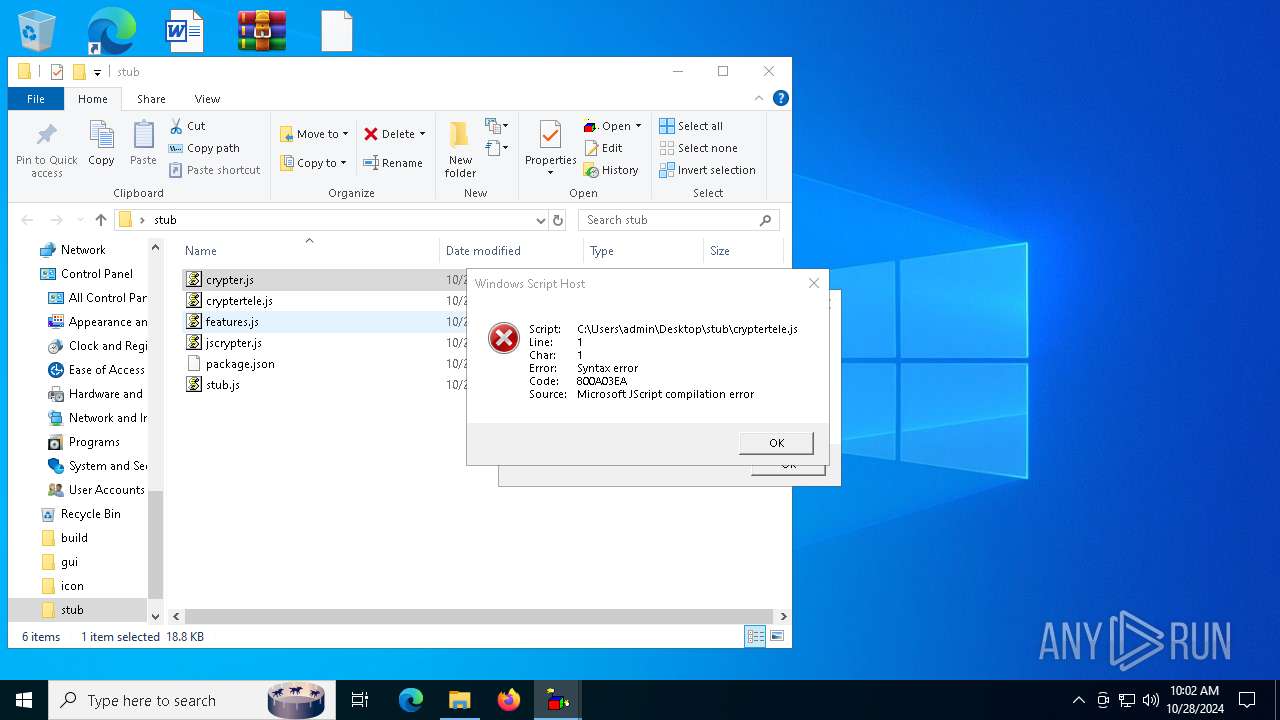Image resolution: width=1280 pixels, height=720 pixels.
Task: Open Control Panel in navigation pane
Action: [x=96, y=274]
